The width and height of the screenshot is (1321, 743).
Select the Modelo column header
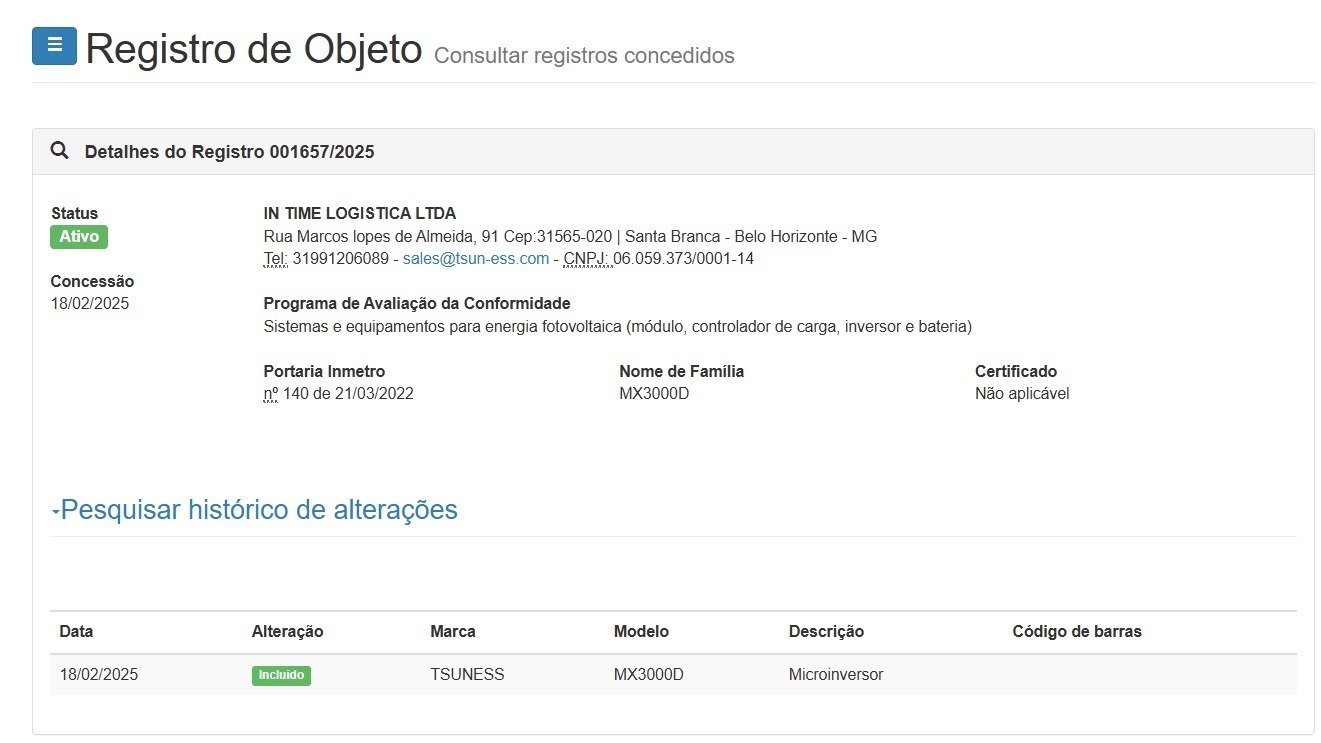(x=641, y=632)
